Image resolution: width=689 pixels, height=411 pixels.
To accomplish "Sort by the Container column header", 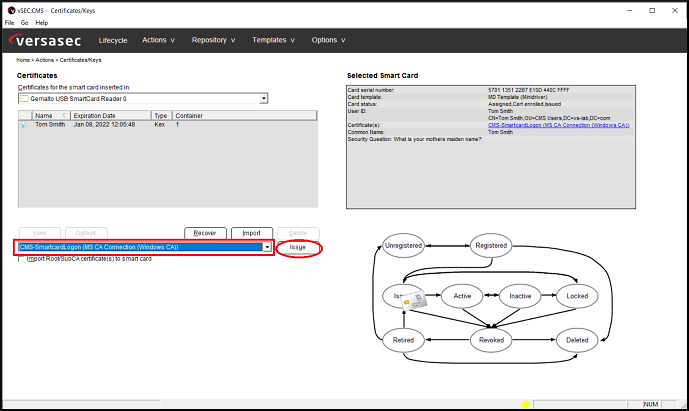I will (x=244, y=116).
